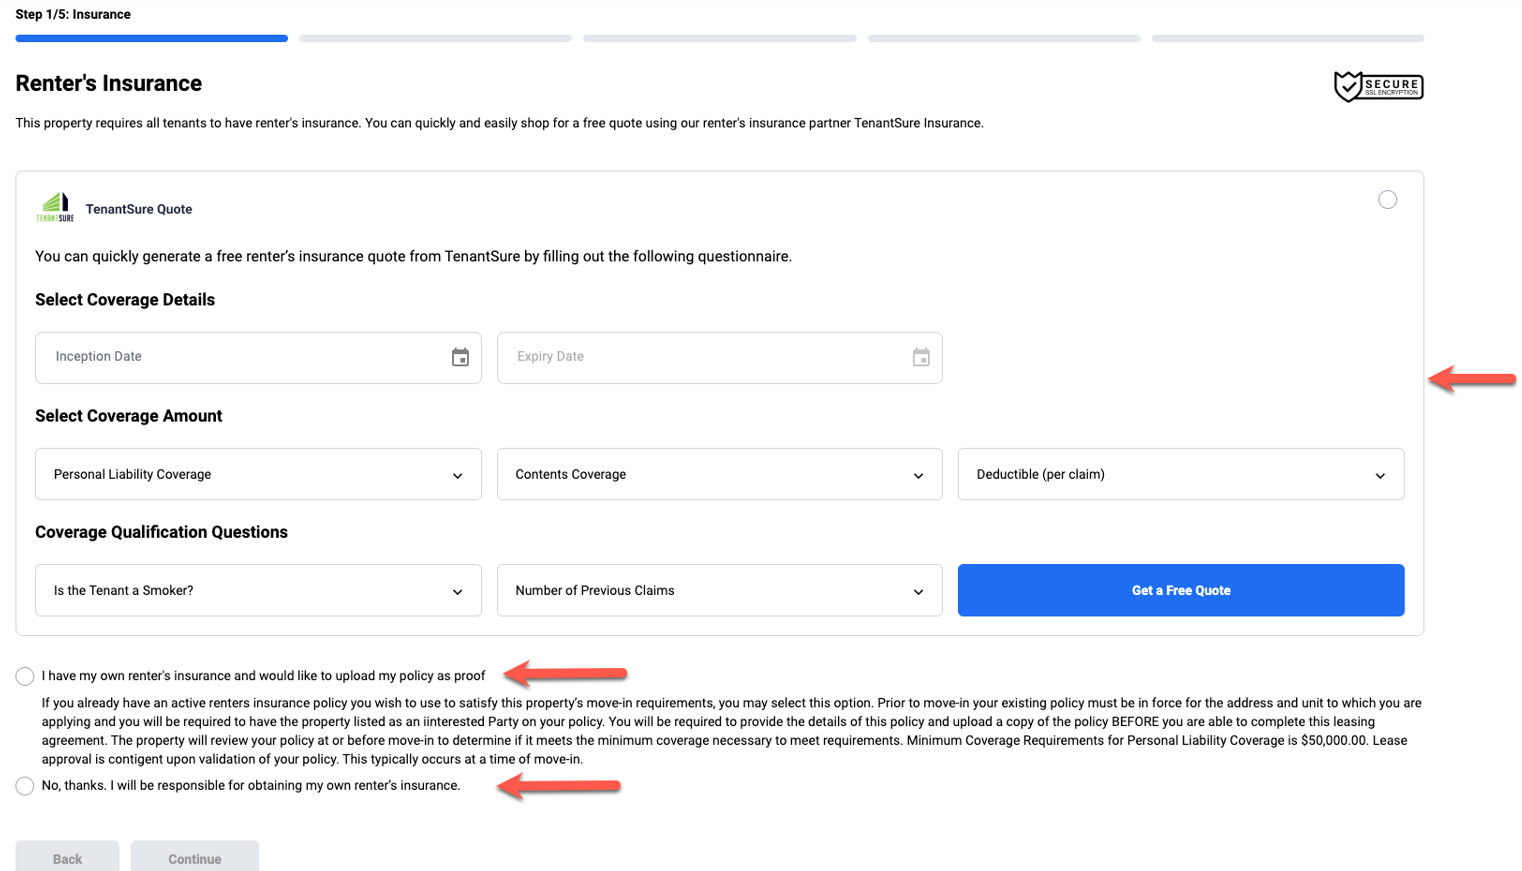This screenshot has width=1522, height=871.
Task: Click the "Coverage Qualification Questions" heading
Action: point(161,532)
